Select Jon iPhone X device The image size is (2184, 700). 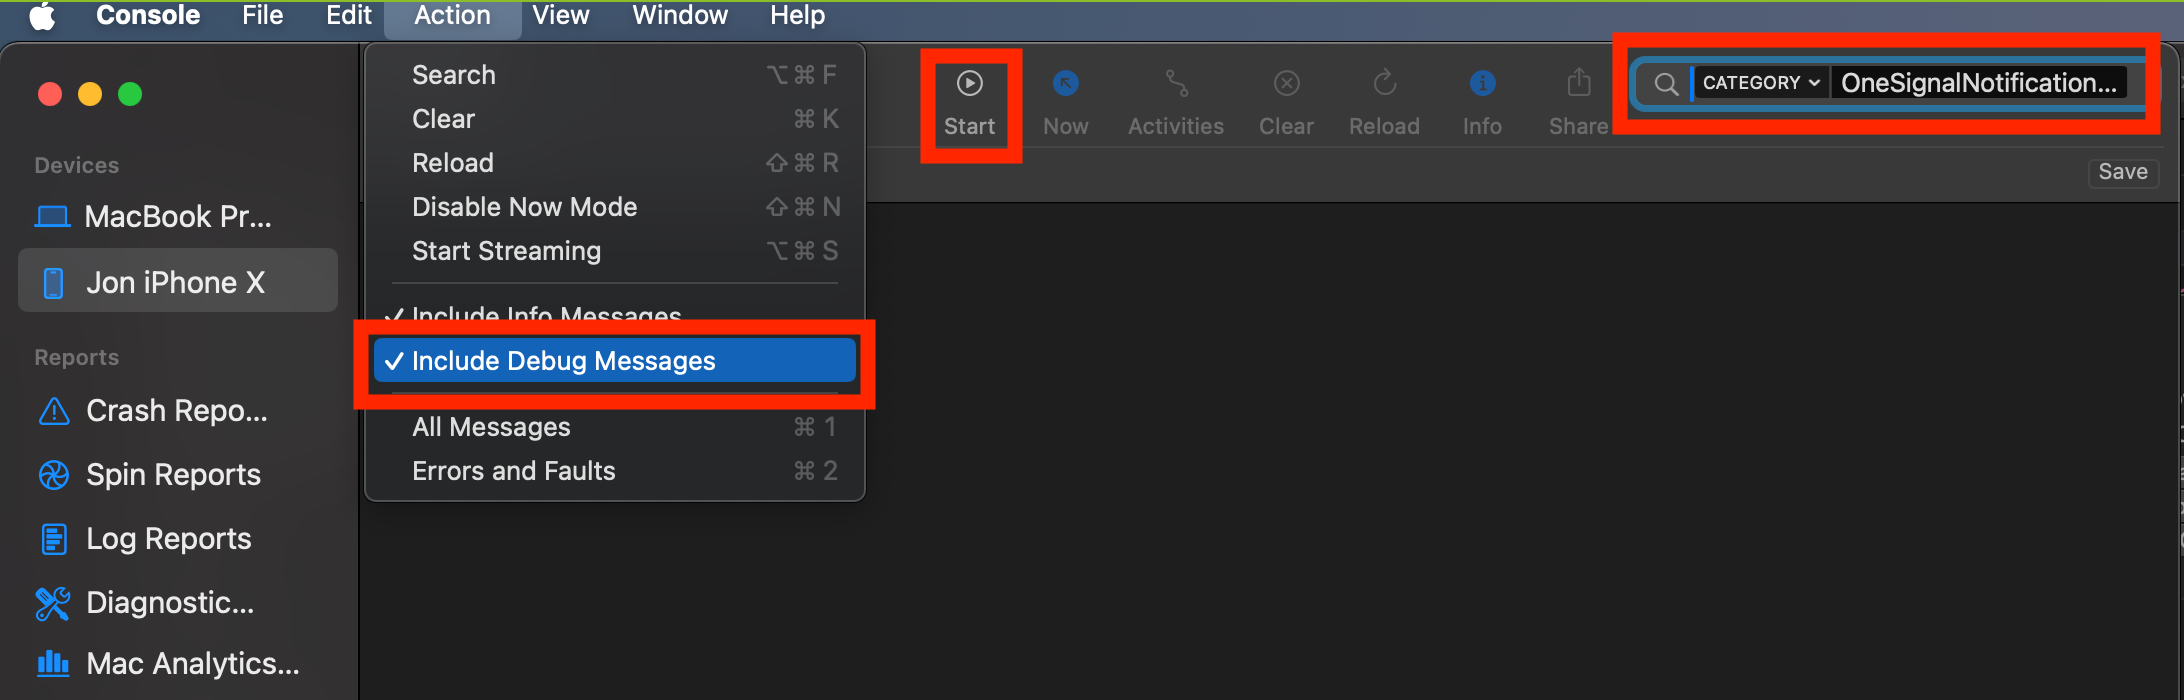tap(178, 282)
